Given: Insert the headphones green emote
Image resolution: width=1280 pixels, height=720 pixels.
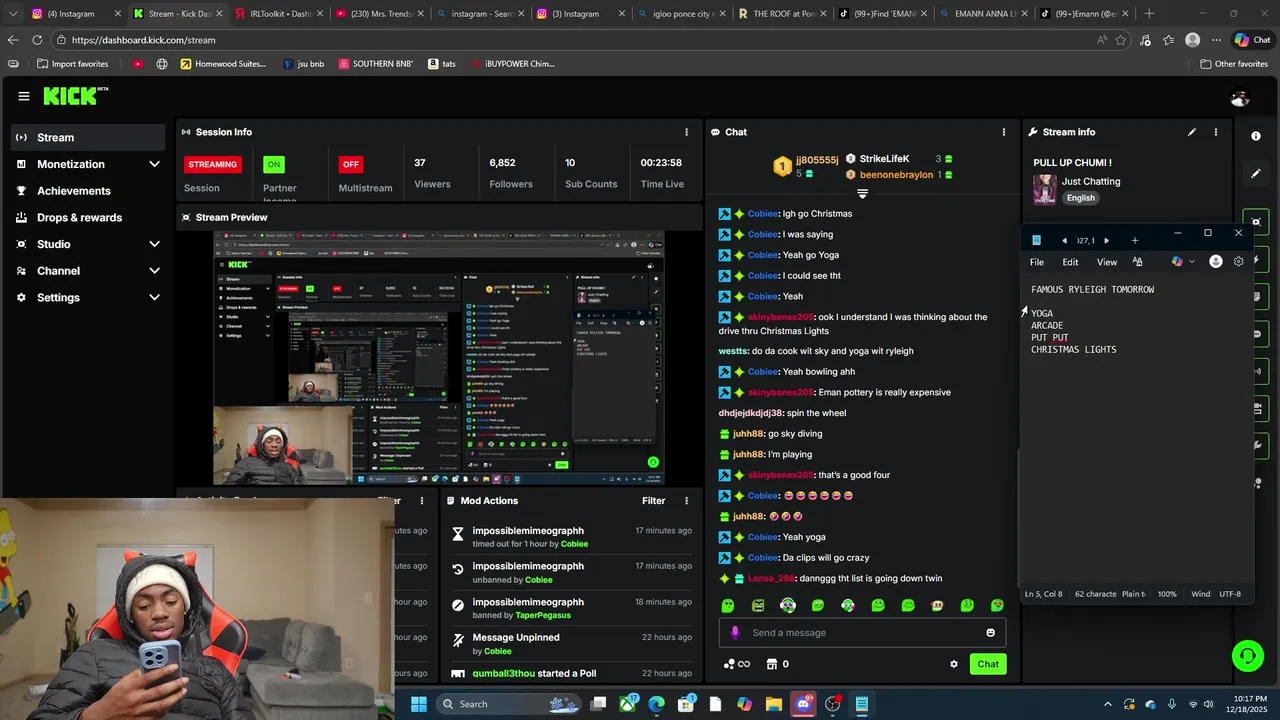Looking at the screenshot, I should coord(788,605).
